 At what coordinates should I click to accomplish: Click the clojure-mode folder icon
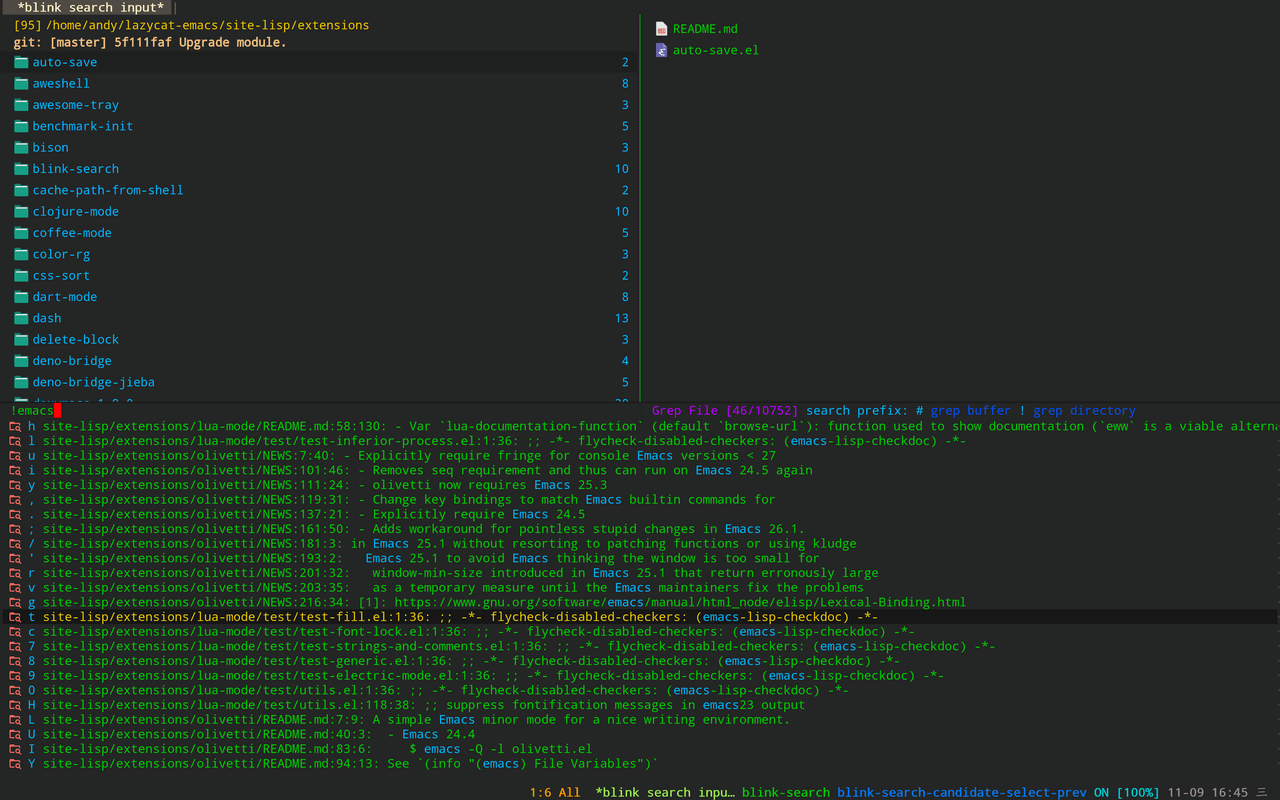click(x=22, y=211)
